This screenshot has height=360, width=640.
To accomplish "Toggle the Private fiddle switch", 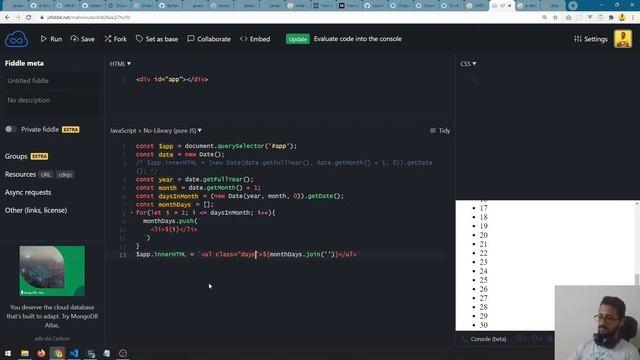I will (11, 129).
